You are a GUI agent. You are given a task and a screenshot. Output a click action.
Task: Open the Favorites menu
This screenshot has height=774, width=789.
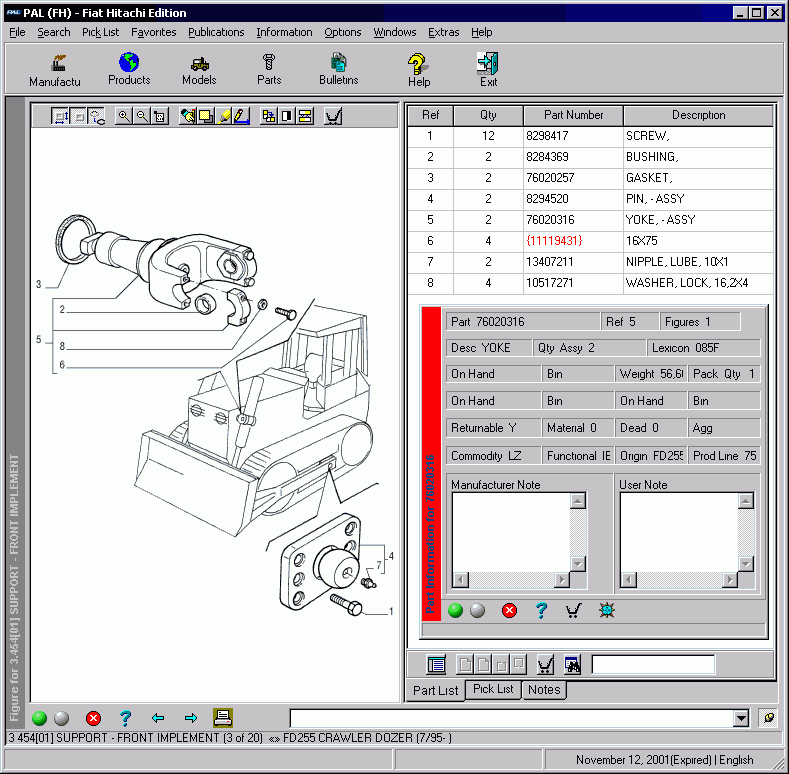pos(153,32)
